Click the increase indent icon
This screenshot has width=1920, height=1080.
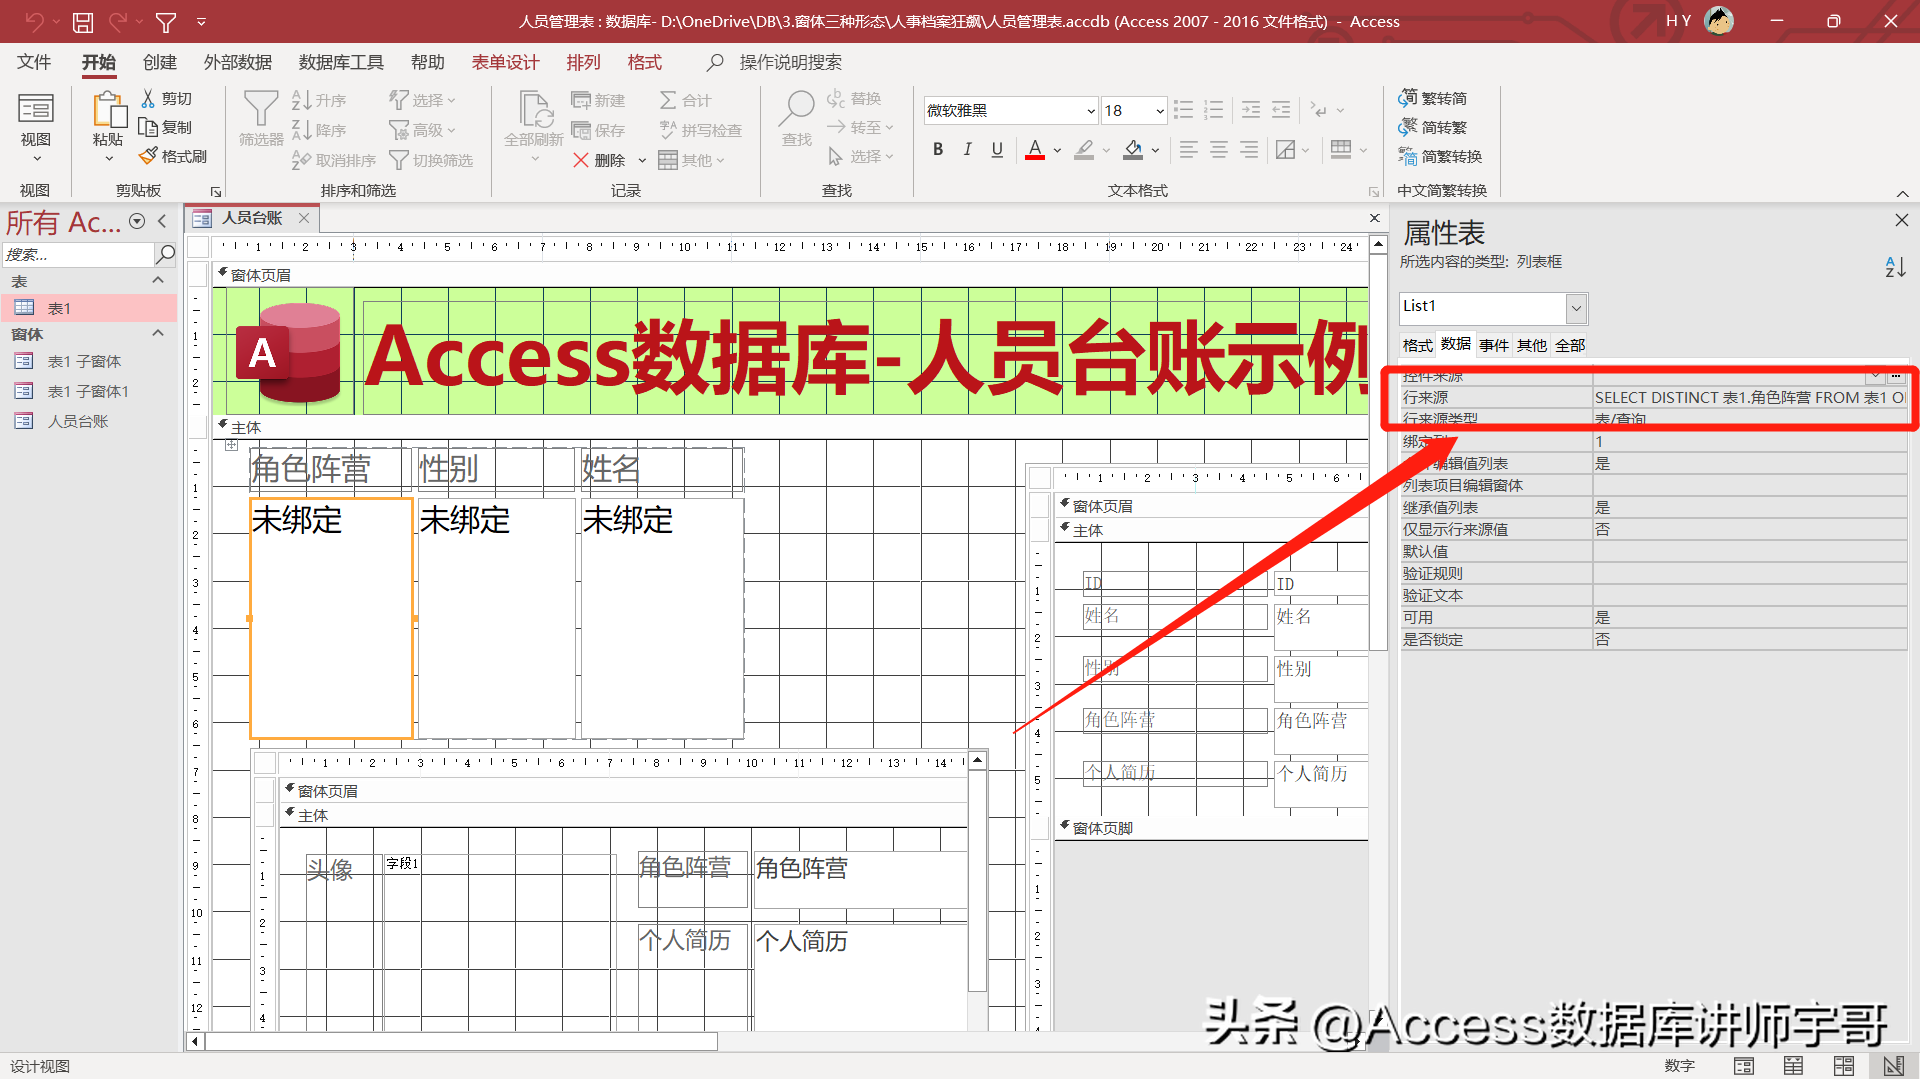pyautogui.click(x=1251, y=110)
